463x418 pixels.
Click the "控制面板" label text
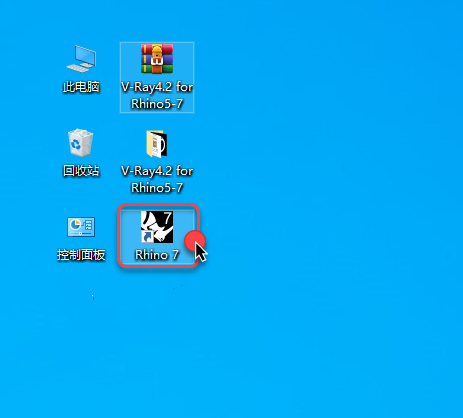coord(81,255)
